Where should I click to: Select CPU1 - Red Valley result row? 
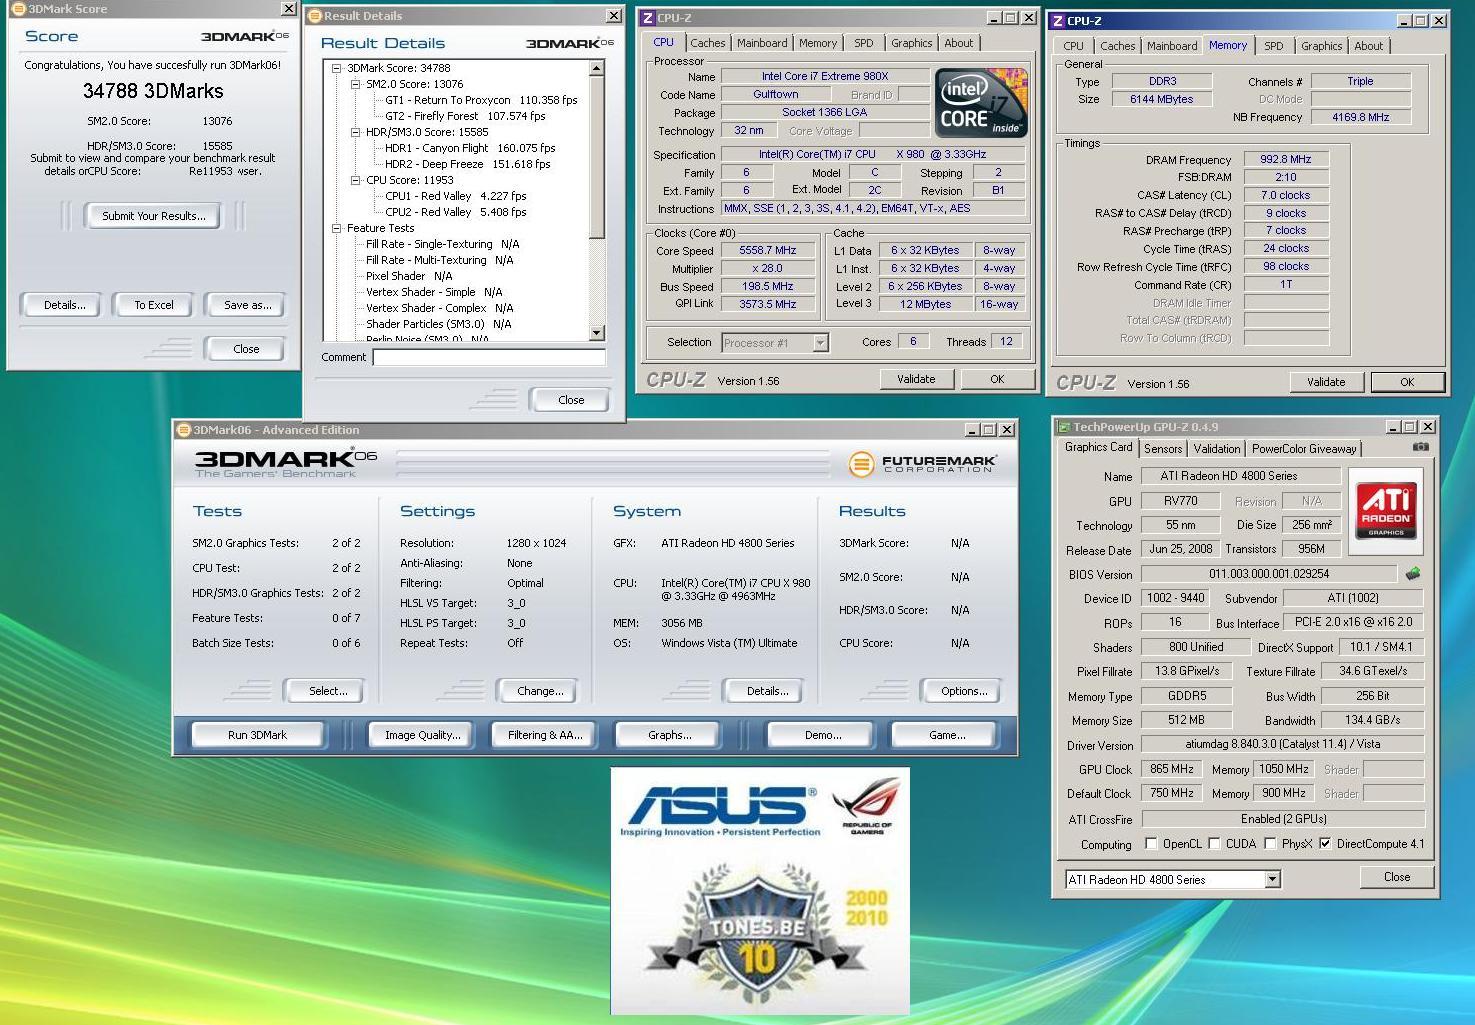click(x=455, y=196)
